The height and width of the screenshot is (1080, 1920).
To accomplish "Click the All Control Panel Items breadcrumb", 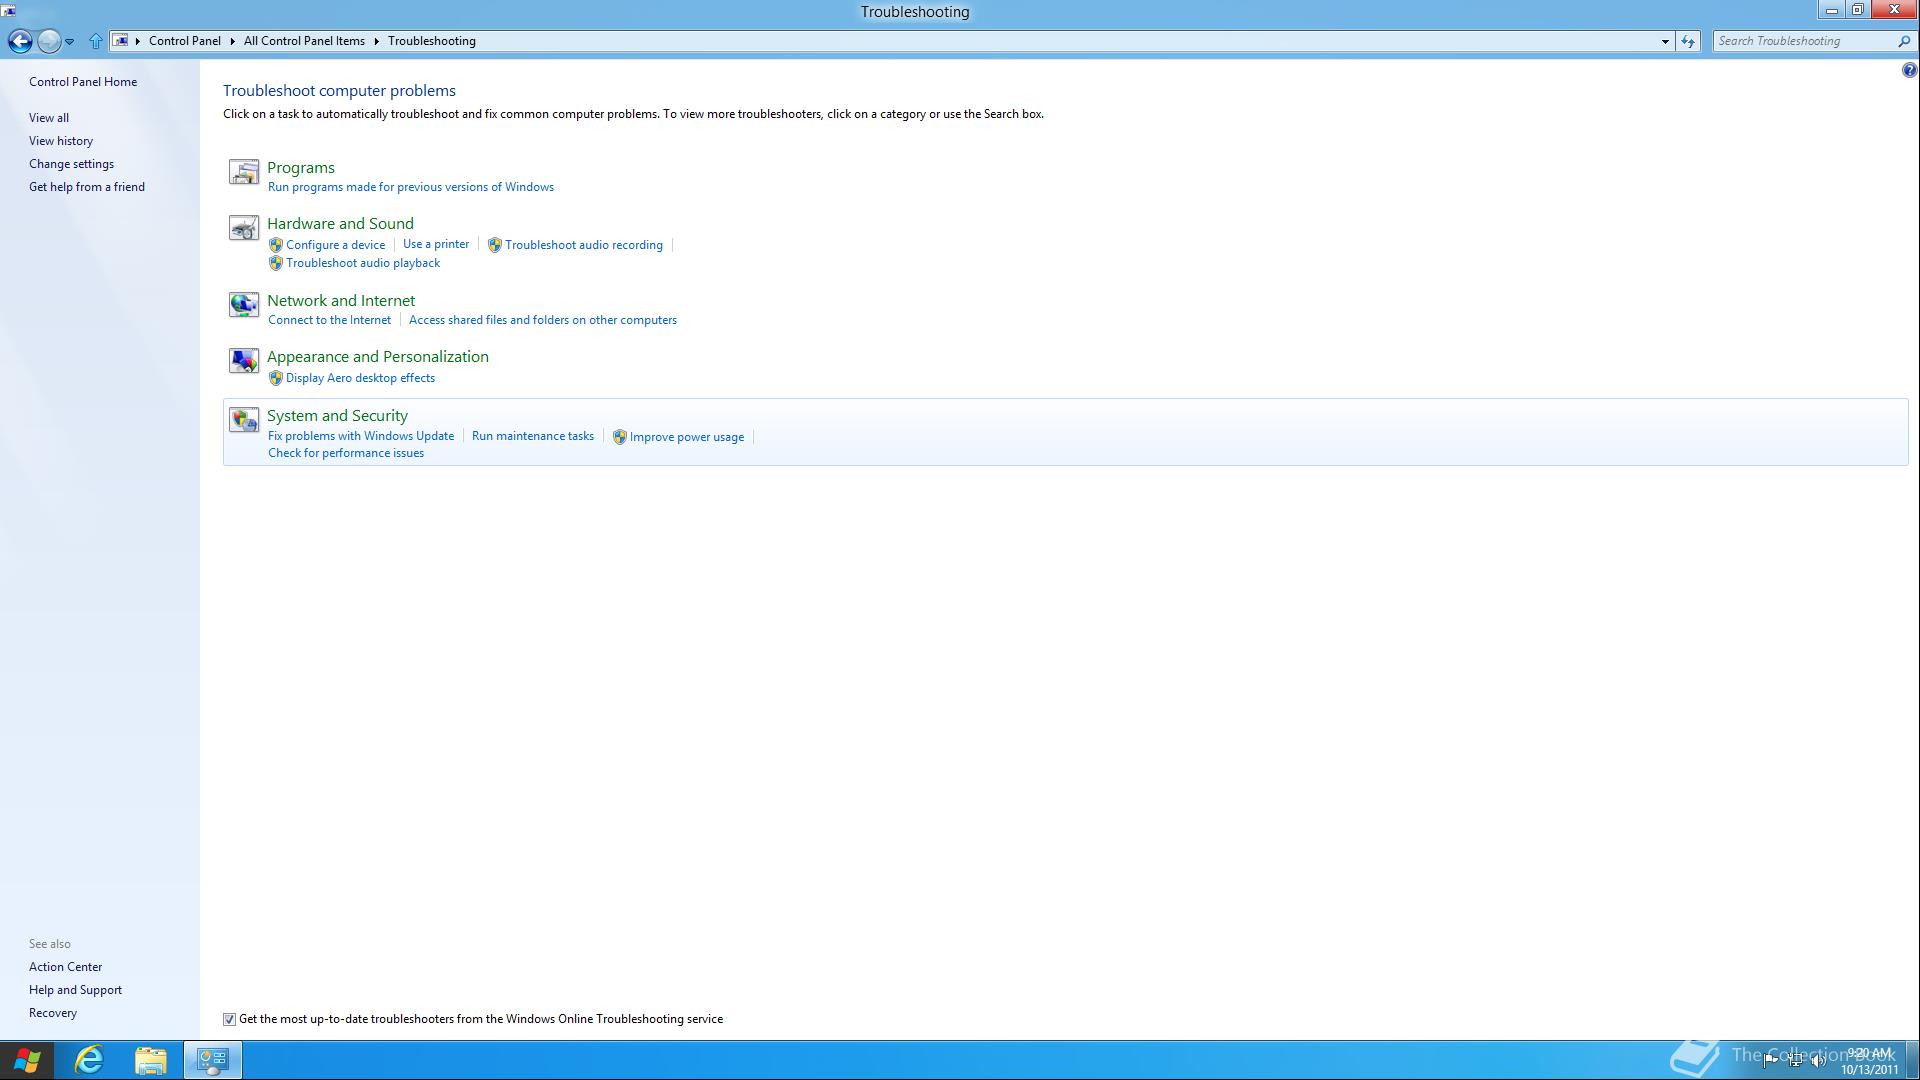I will pos(304,41).
